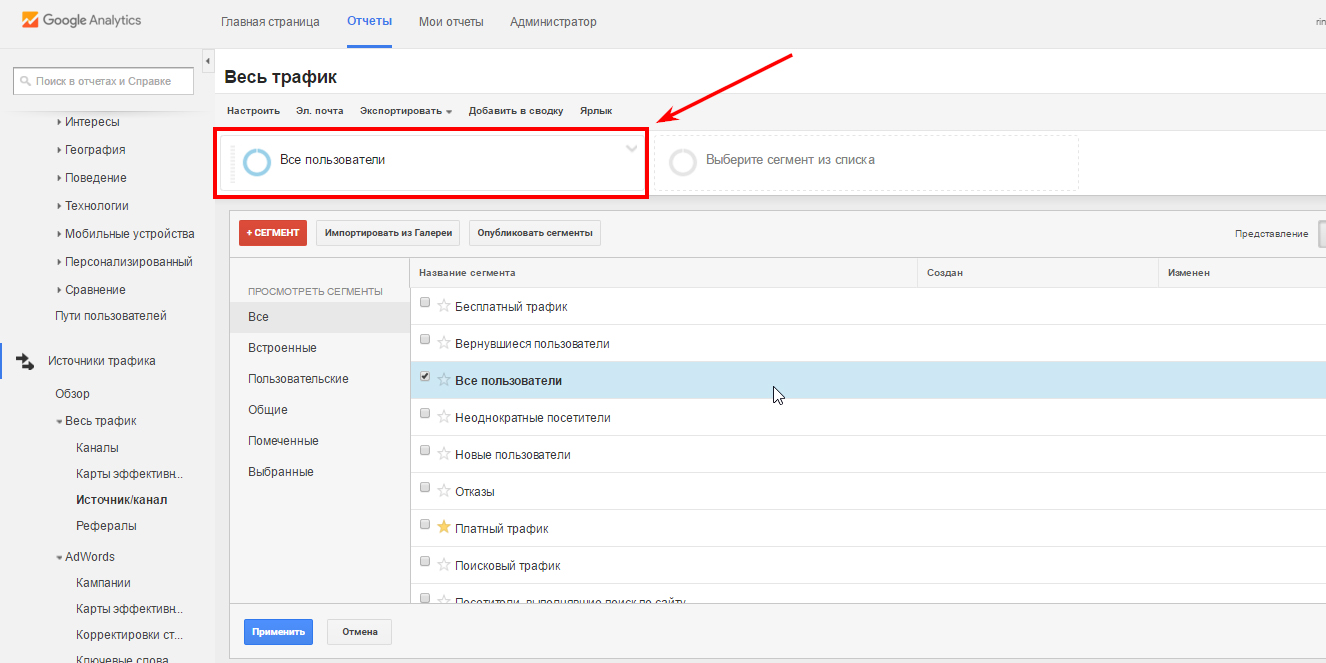Viewport: 1326px width, 663px height.
Task: Open Каналы under Весь трафик
Action: tap(97, 448)
